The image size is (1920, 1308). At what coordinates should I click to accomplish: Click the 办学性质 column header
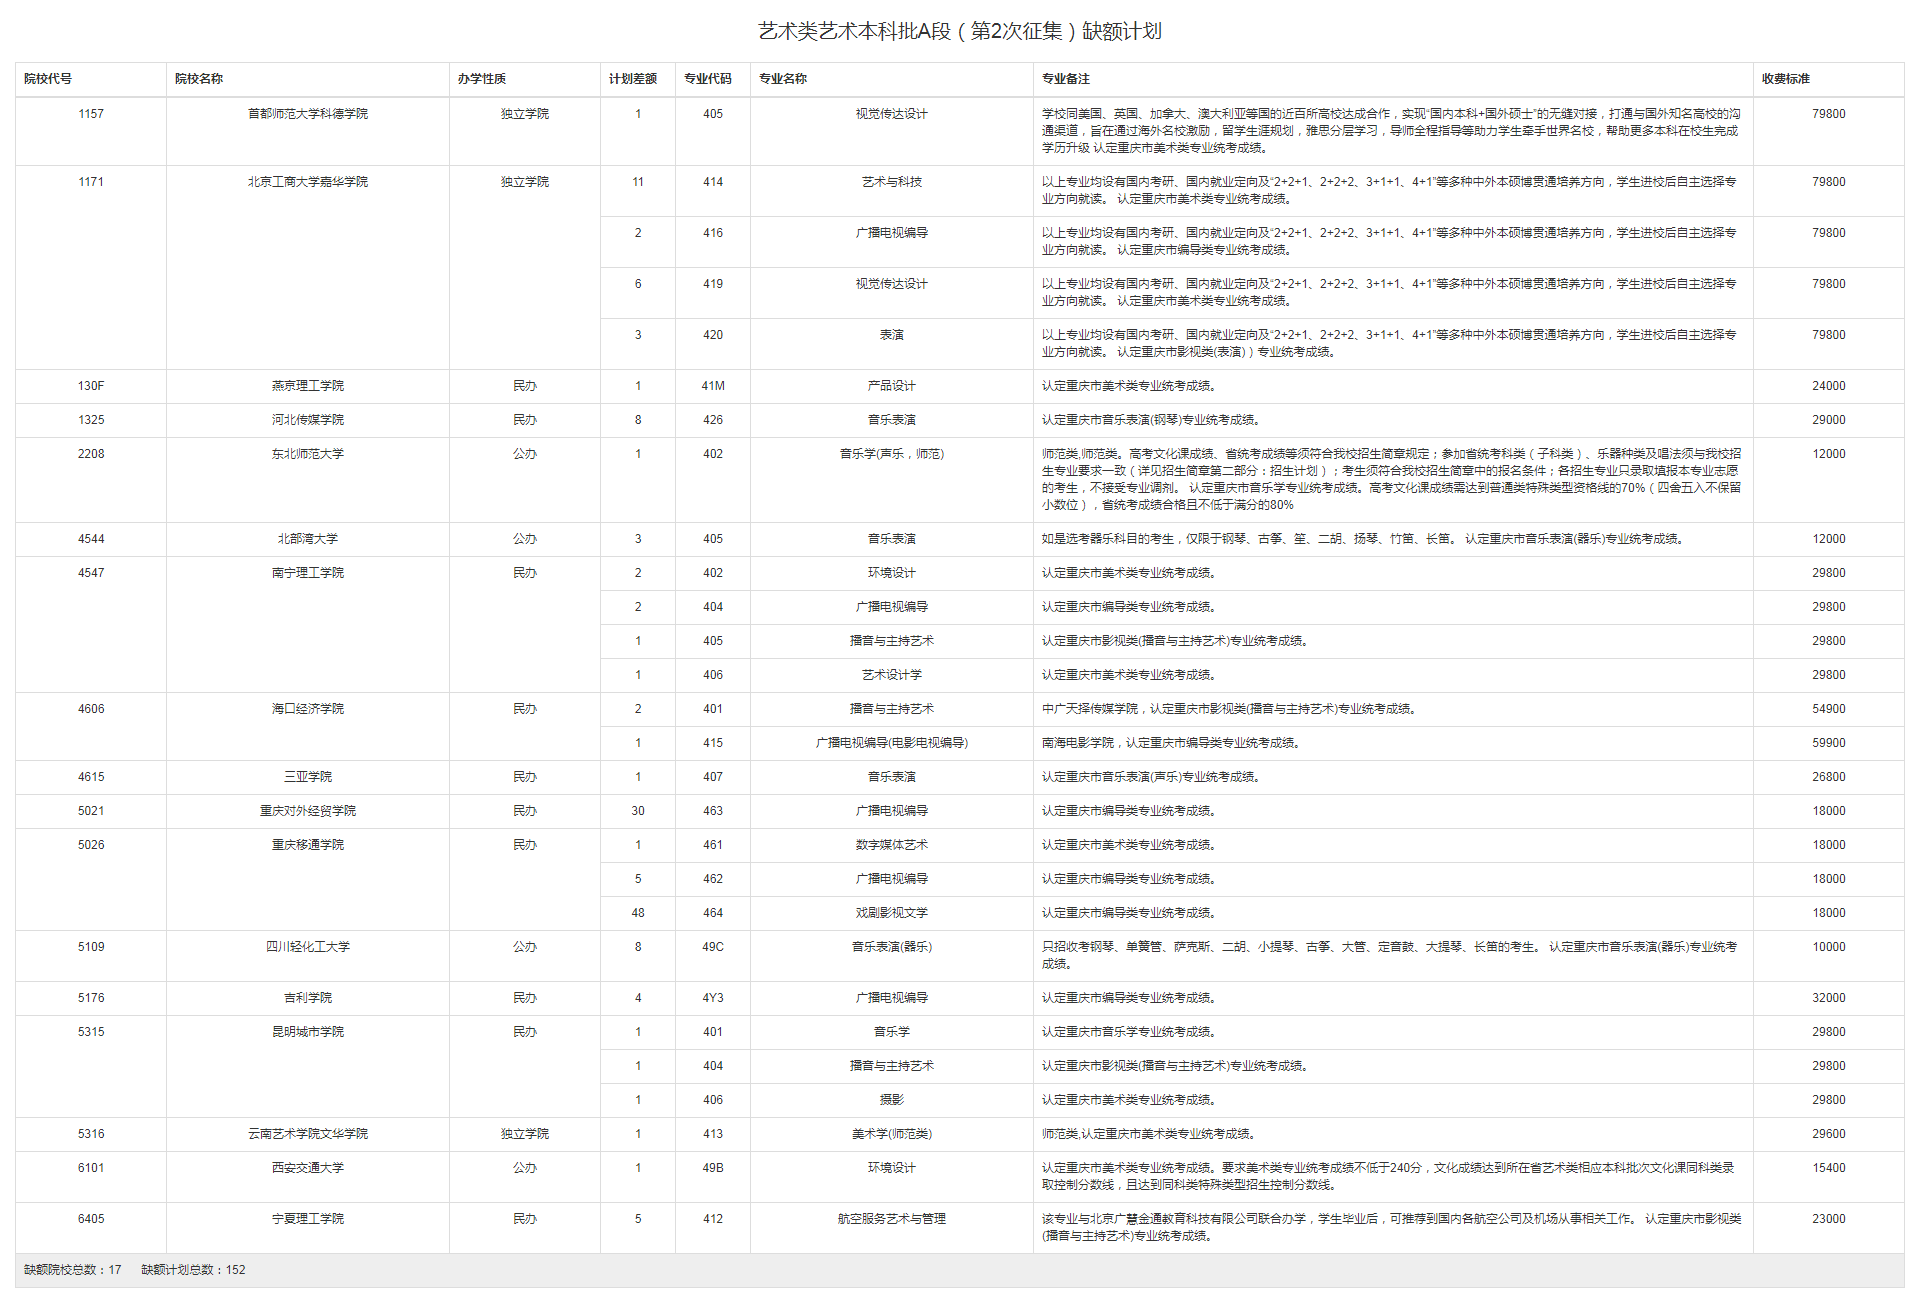pyautogui.click(x=482, y=79)
